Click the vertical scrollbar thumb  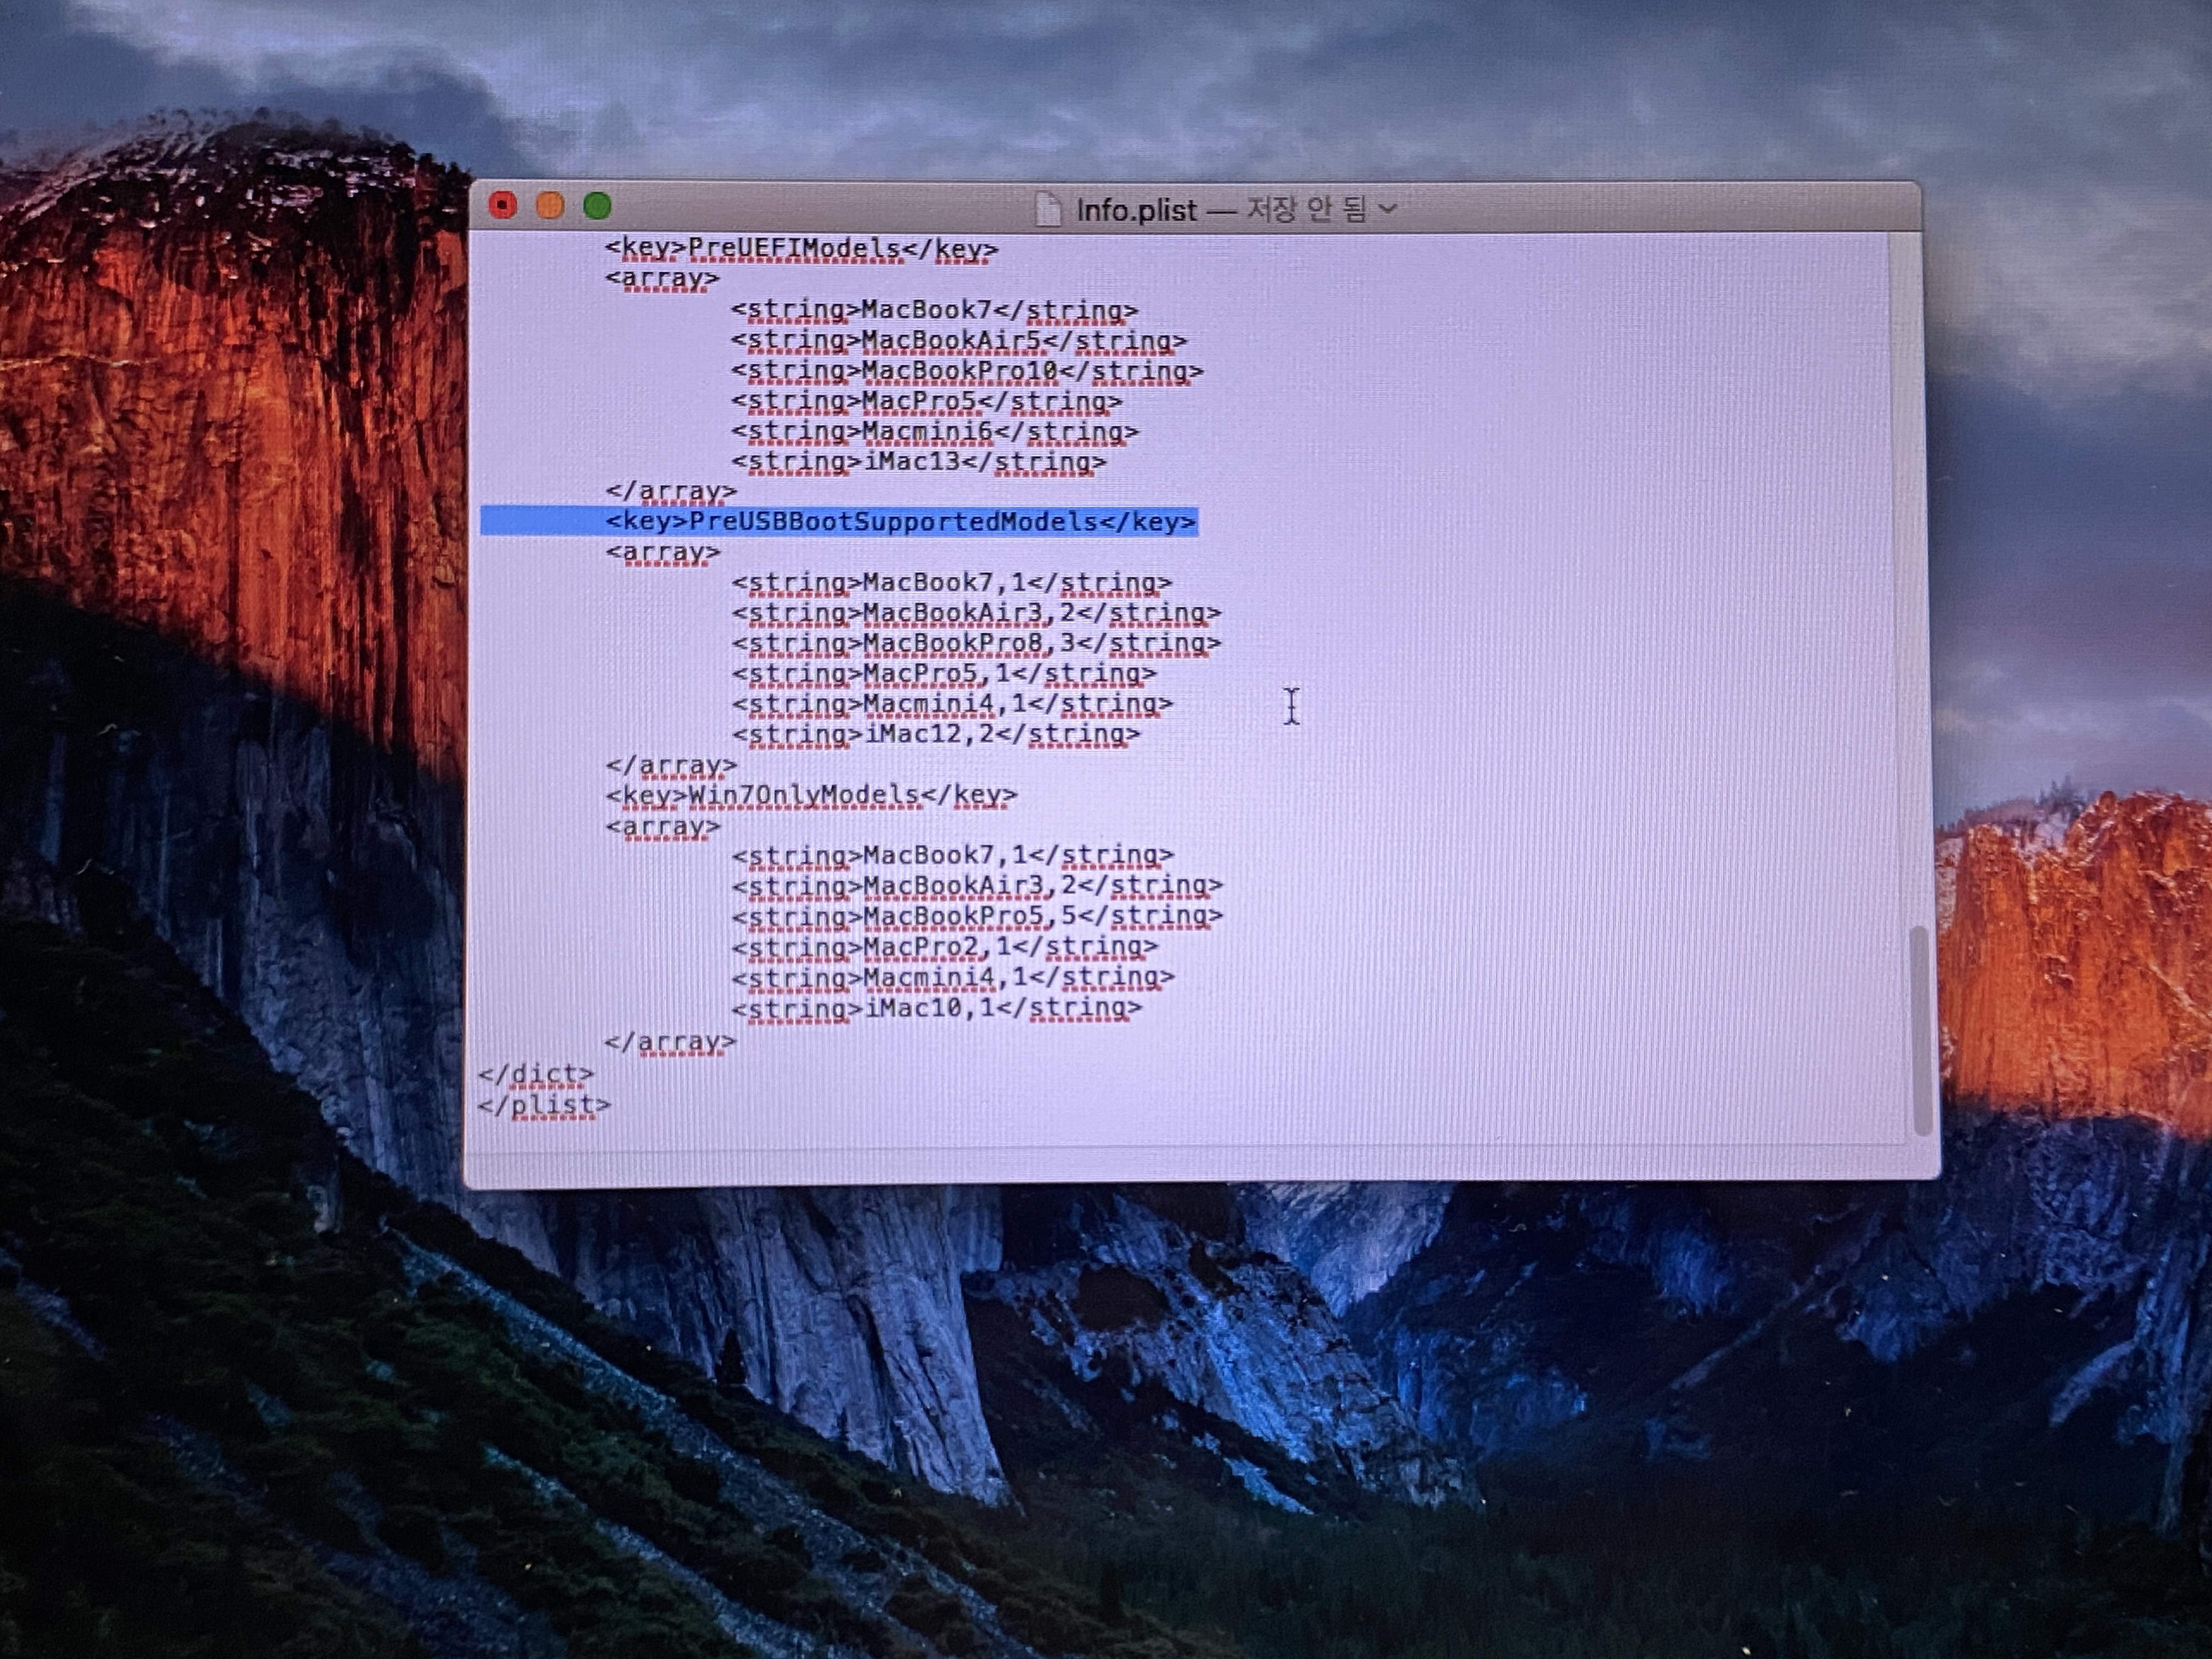tap(1919, 1032)
